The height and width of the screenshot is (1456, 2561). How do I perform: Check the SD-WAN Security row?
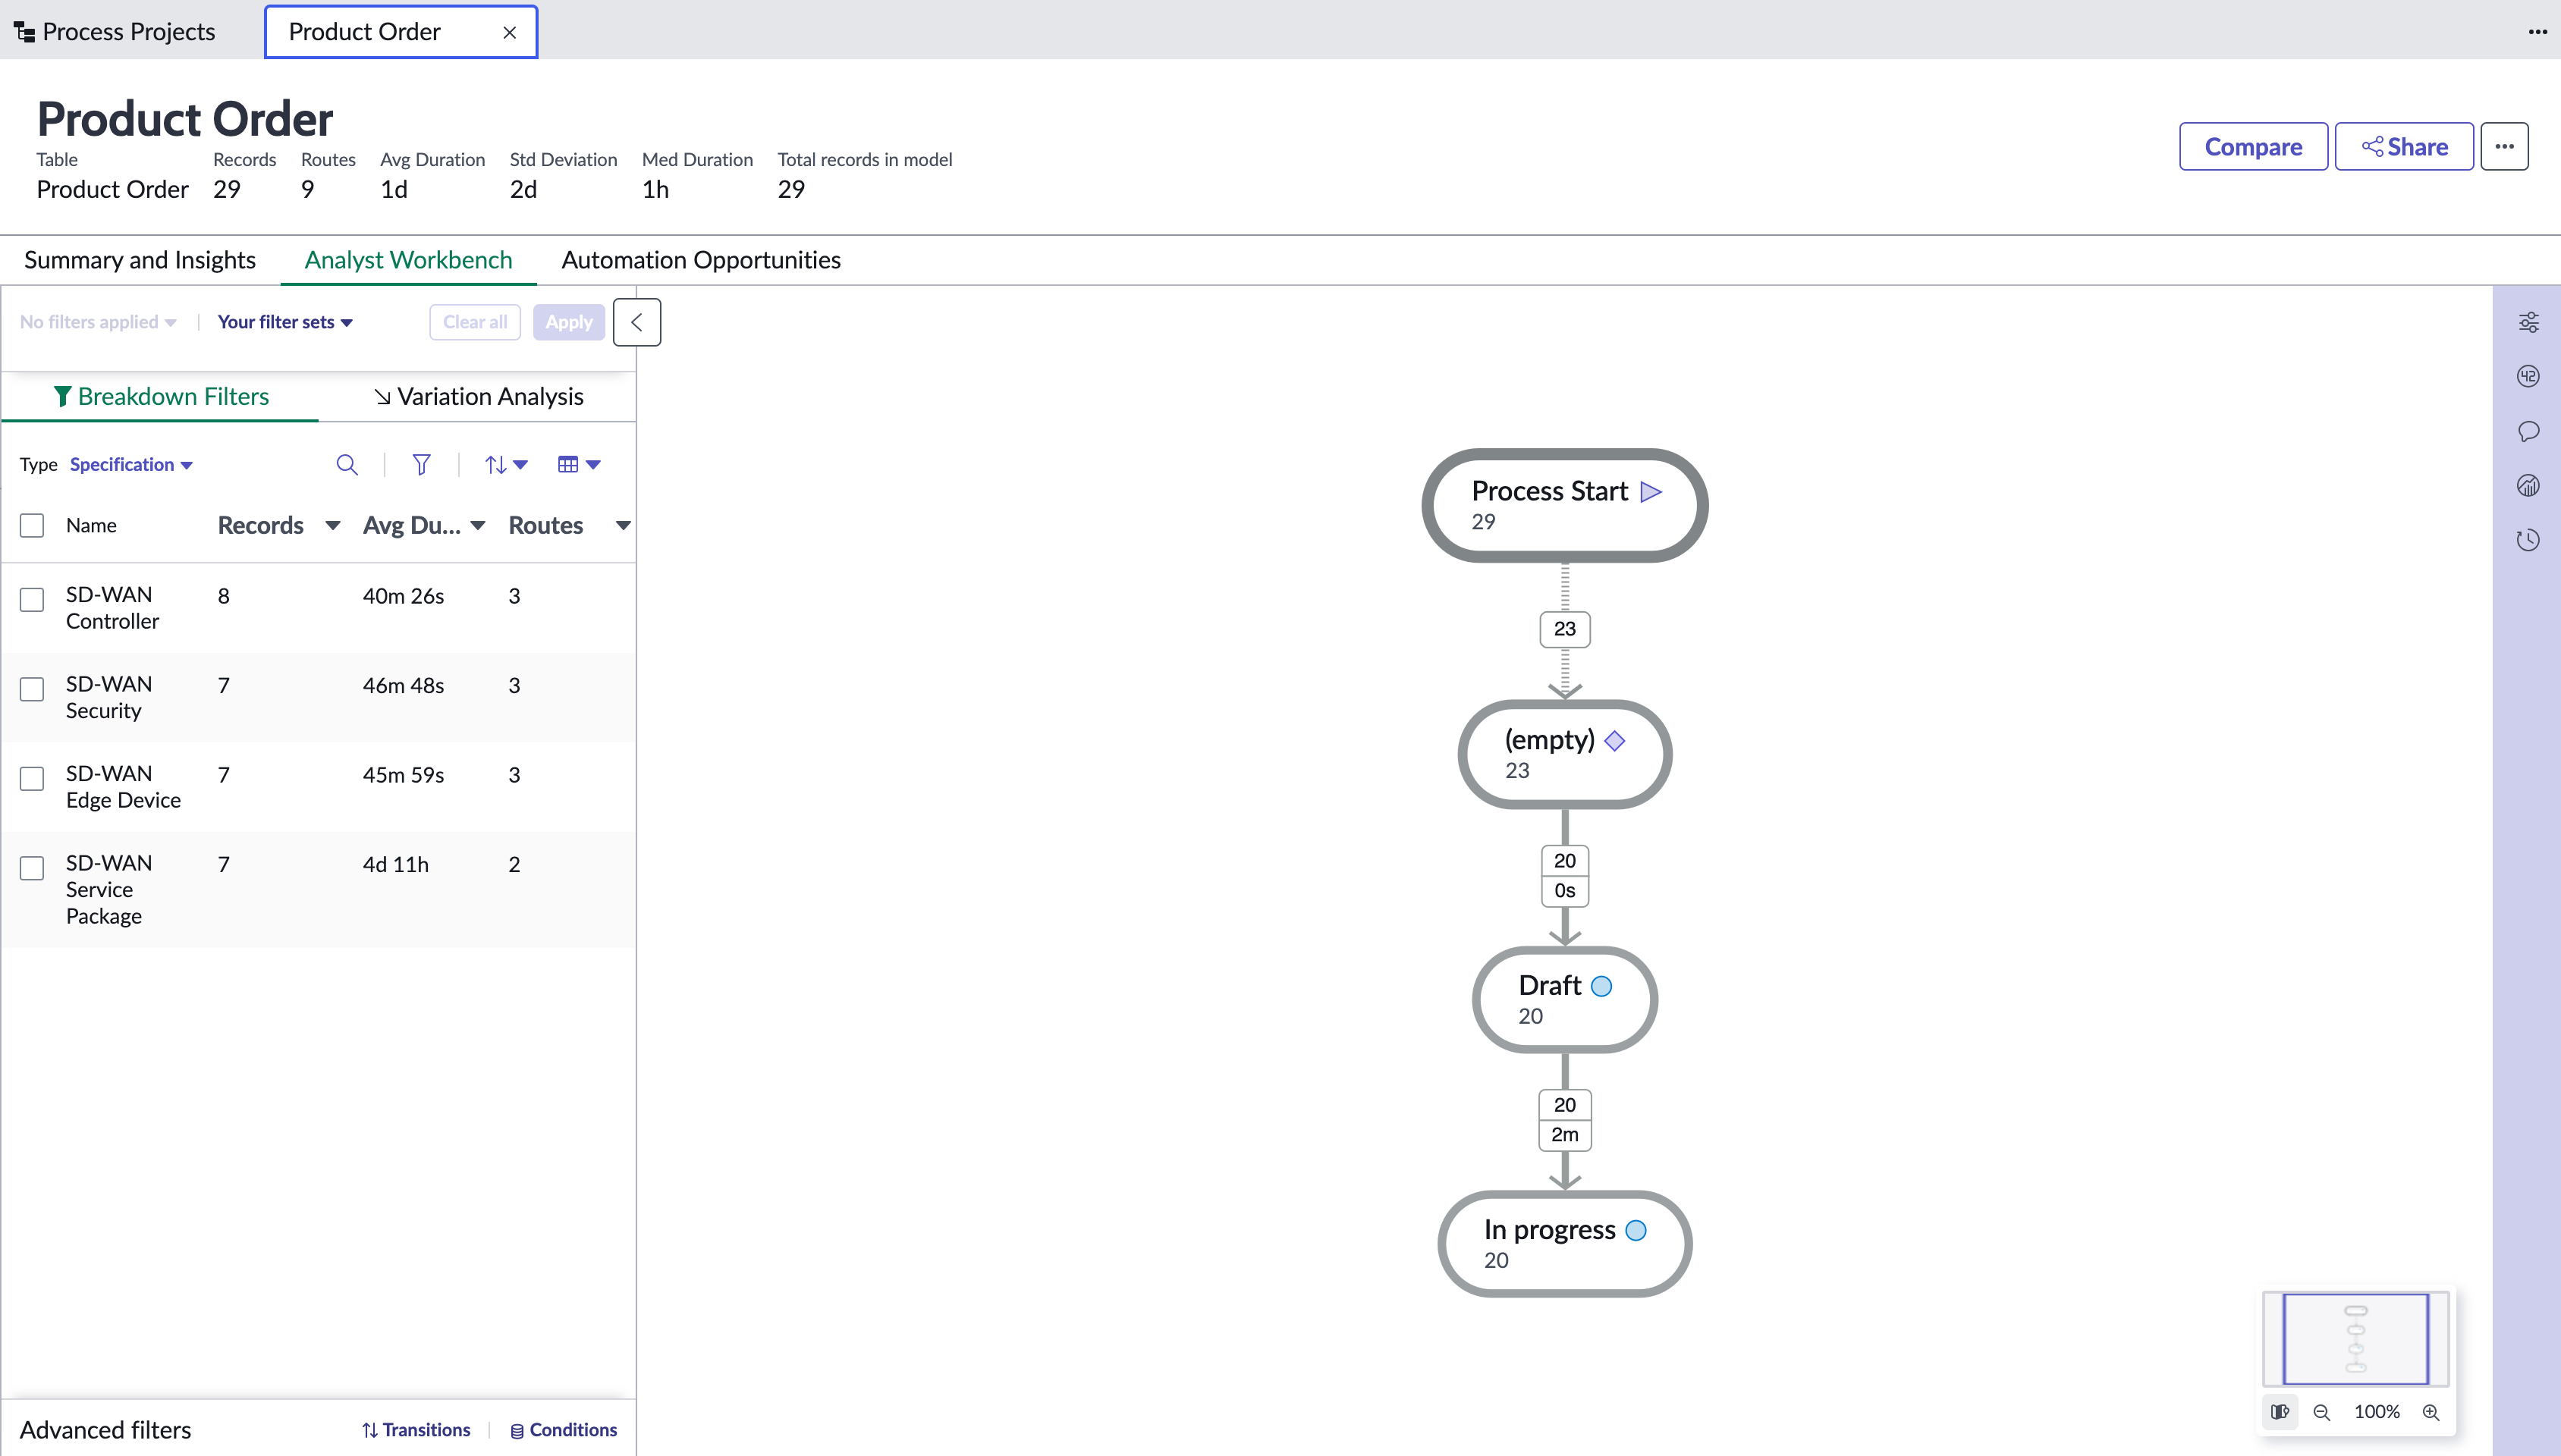(x=32, y=688)
